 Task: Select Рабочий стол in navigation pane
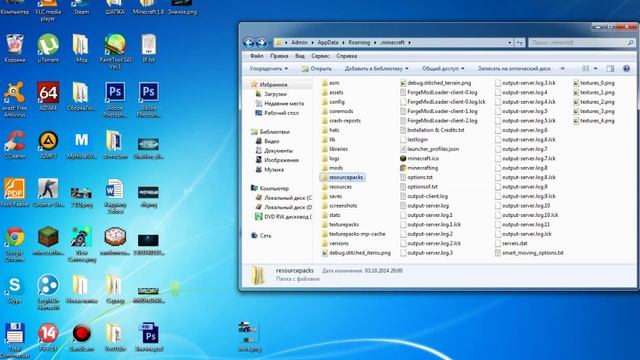[282, 113]
